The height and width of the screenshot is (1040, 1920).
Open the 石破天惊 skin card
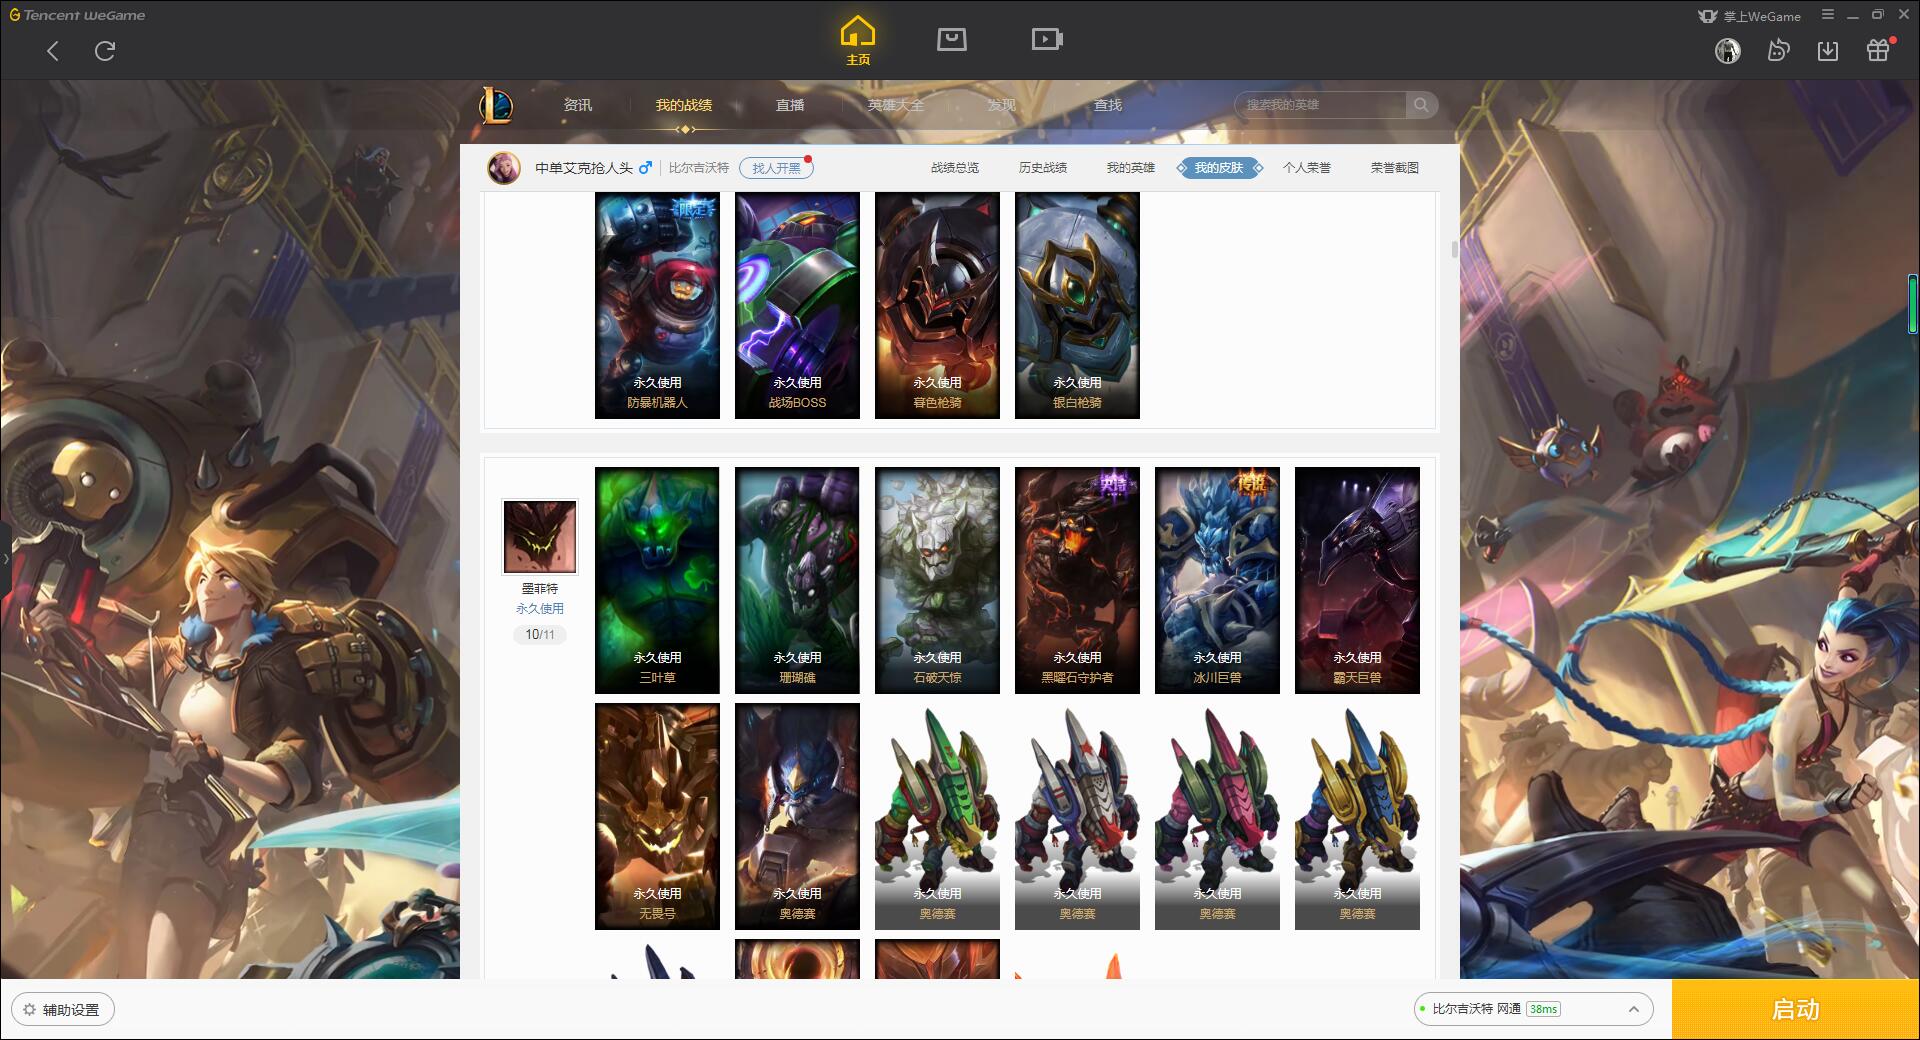937,580
